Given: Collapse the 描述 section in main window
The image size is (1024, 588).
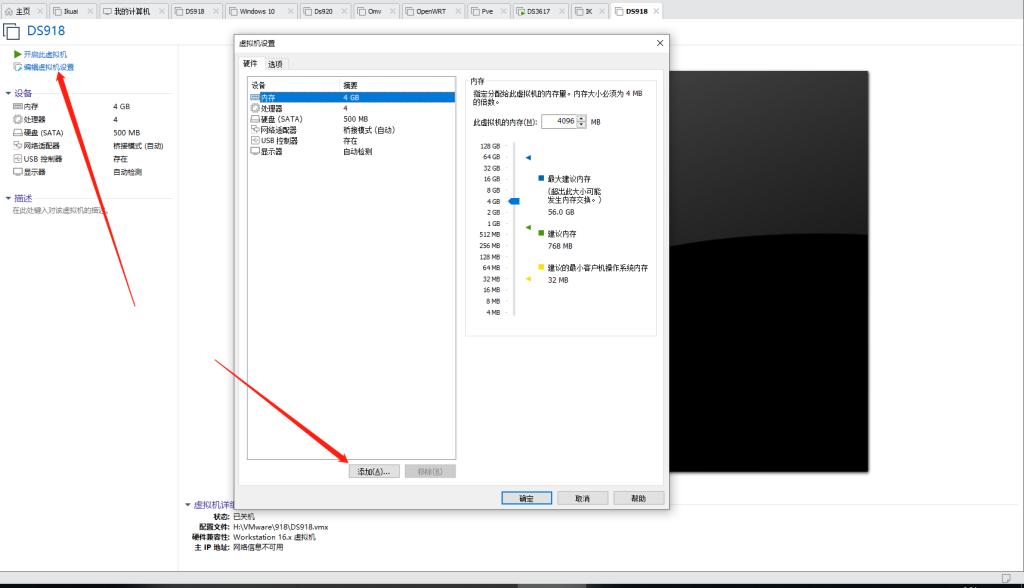Looking at the screenshot, I should pos(8,198).
